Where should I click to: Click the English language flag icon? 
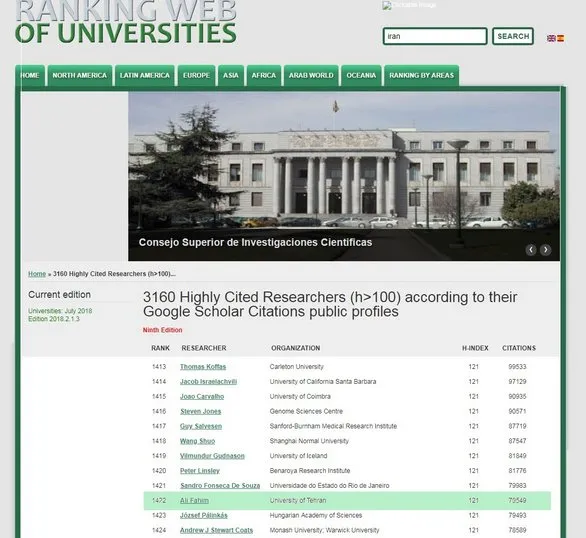click(551, 38)
